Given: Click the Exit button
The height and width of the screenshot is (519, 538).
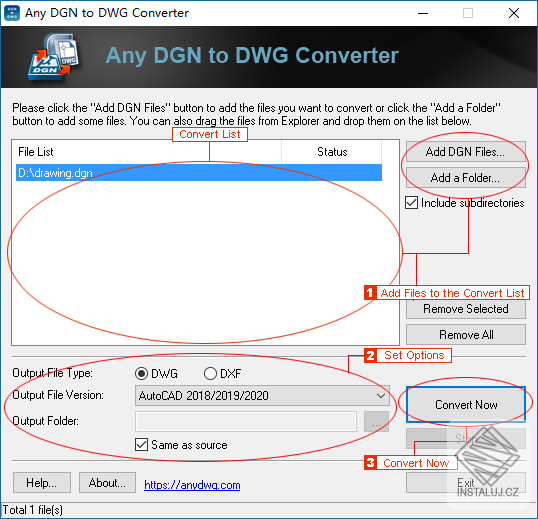Looking at the screenshot, I should tap(466, 483).
